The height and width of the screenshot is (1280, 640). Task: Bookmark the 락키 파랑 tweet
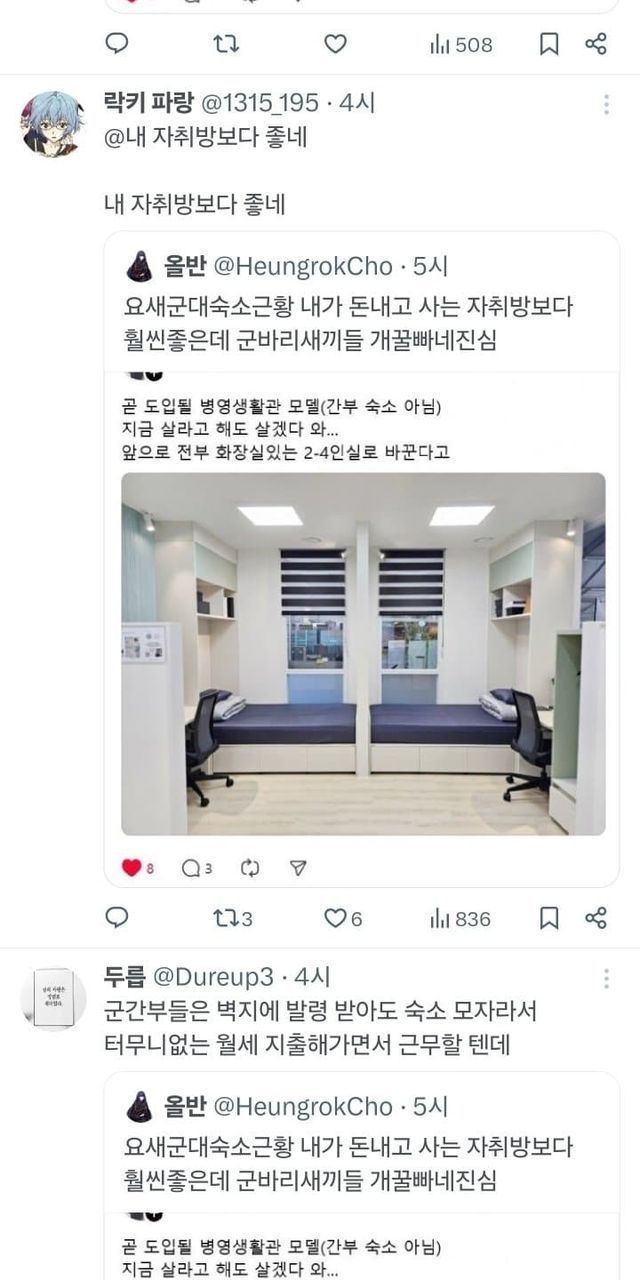tap(549, 918)
